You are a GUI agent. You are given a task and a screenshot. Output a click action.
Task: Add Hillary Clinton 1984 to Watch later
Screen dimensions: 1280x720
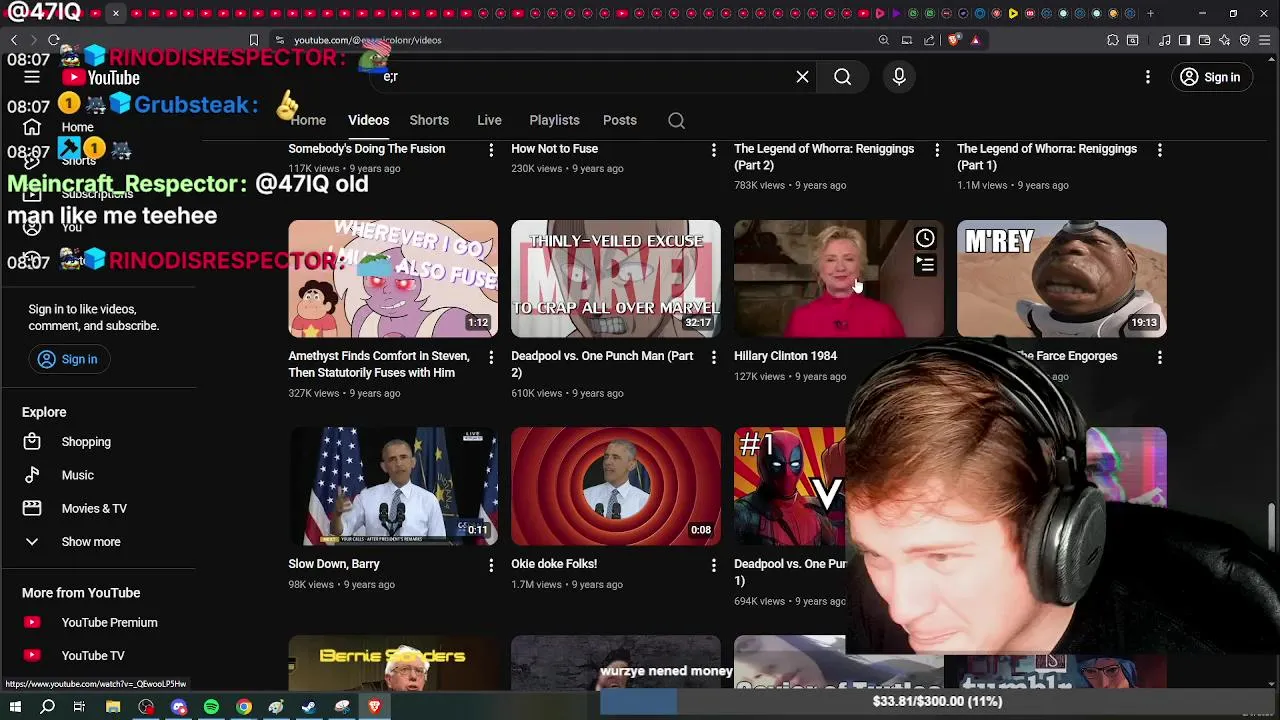click(x=925, y=238)
